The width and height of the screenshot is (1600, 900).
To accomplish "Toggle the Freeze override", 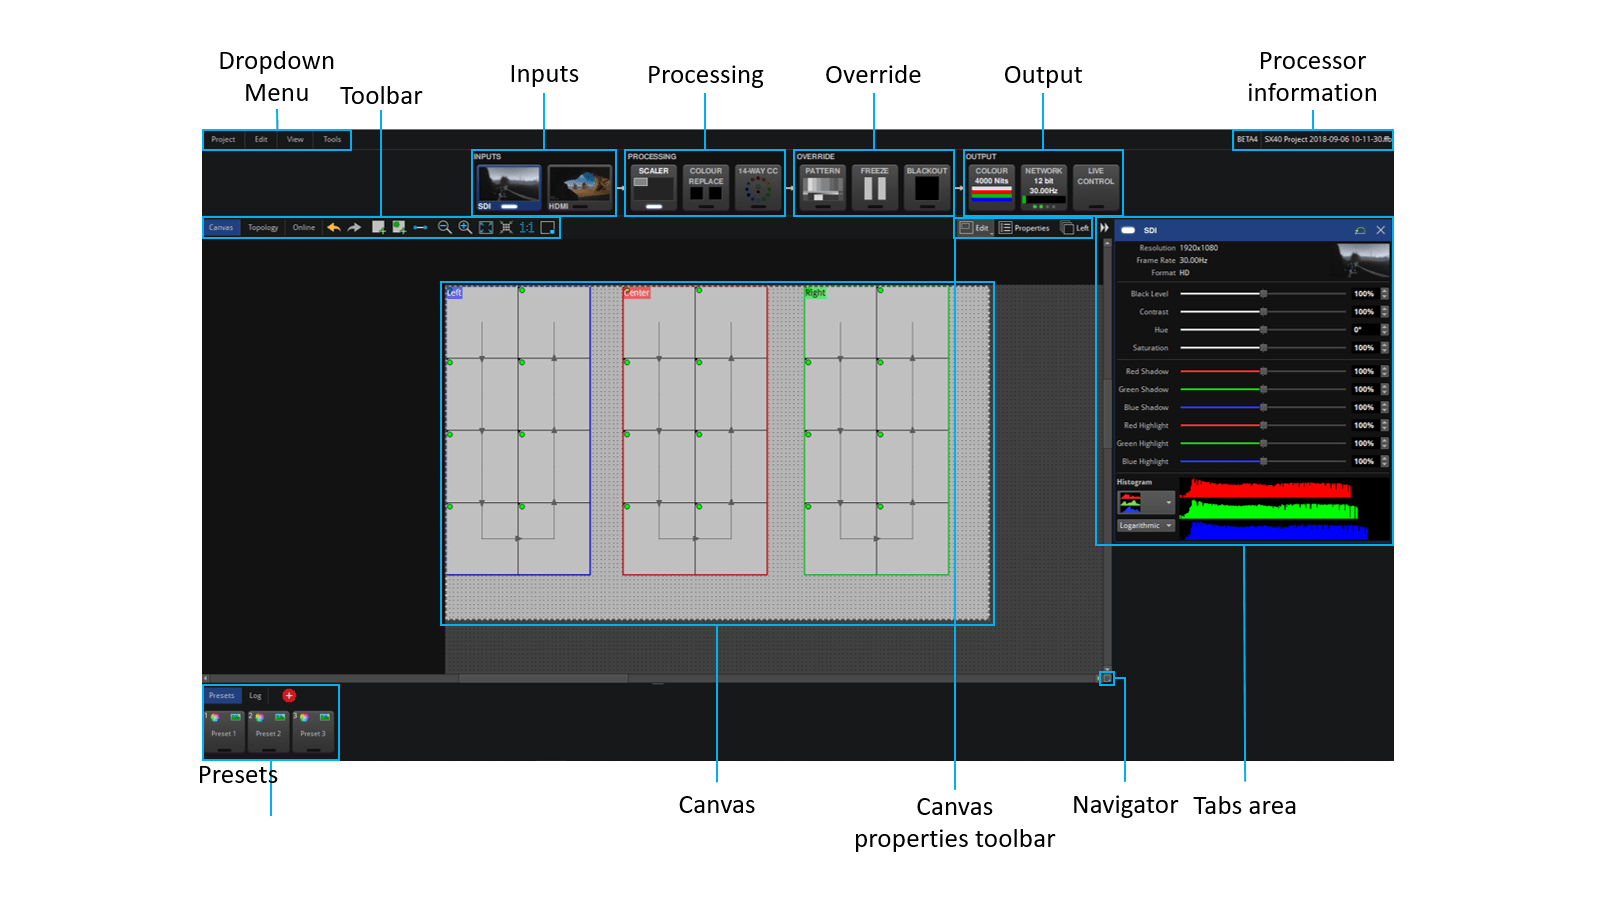I will [875, 187].
